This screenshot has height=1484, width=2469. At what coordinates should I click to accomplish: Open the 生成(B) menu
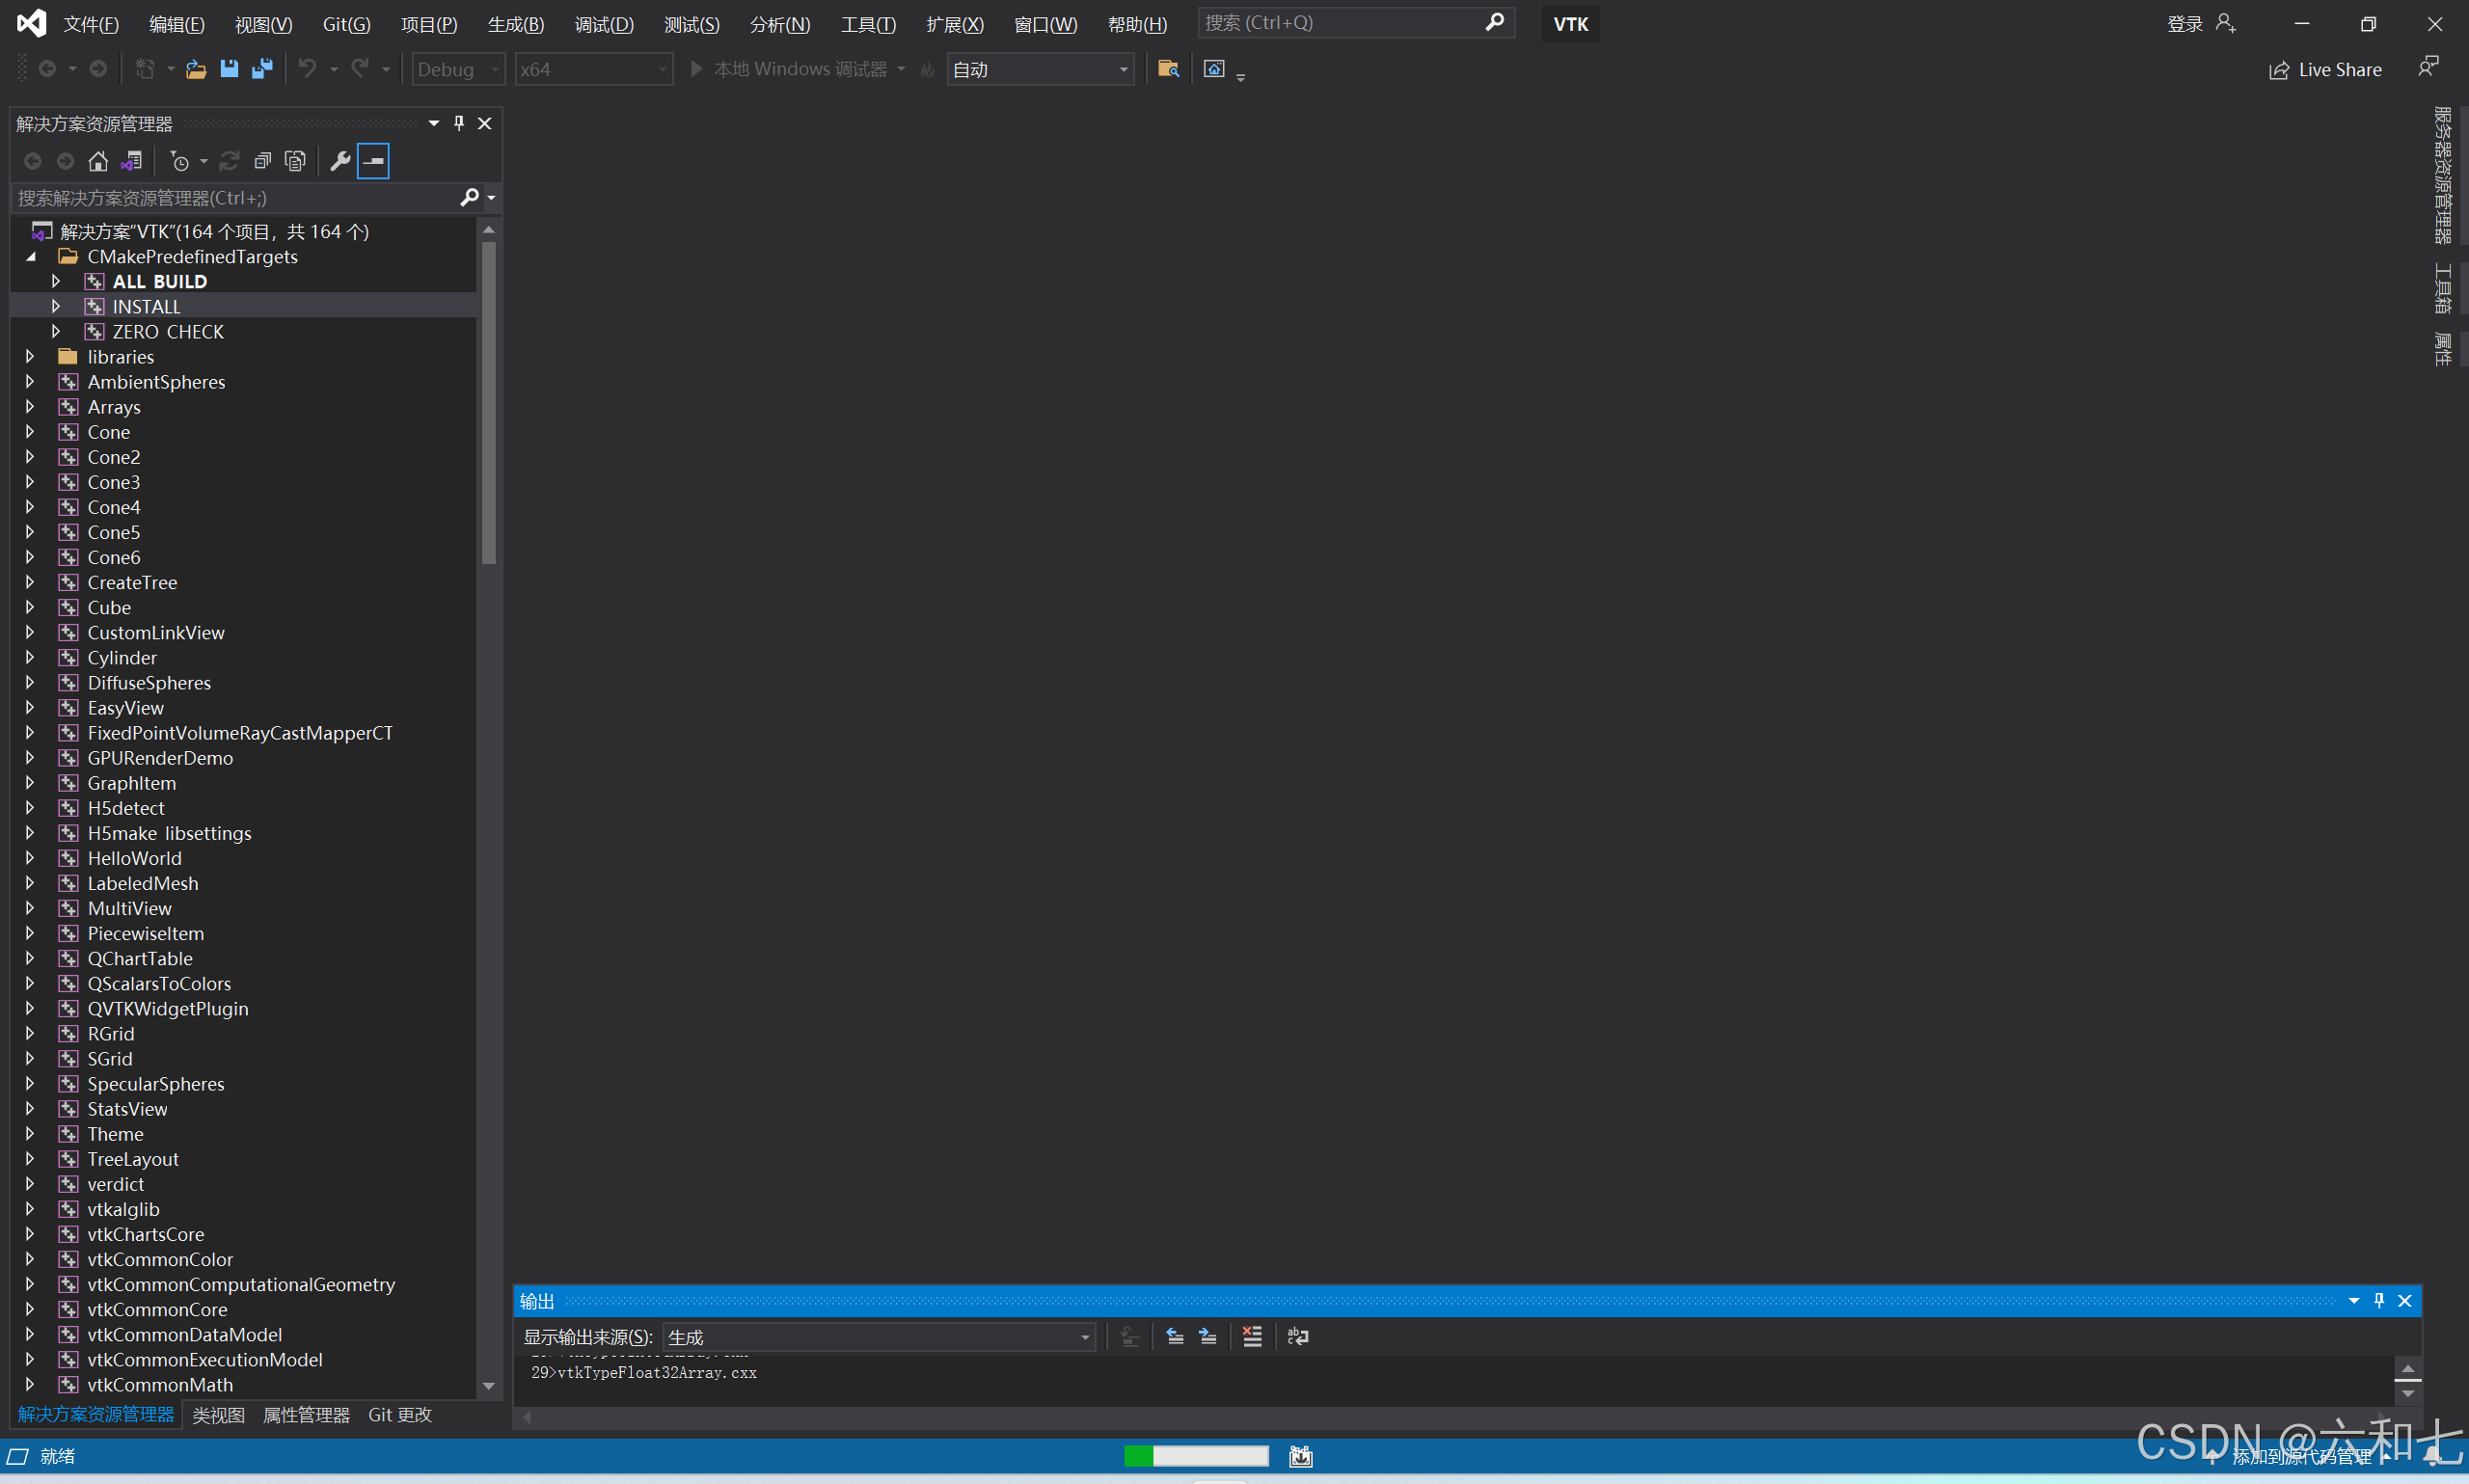point(516,24)
